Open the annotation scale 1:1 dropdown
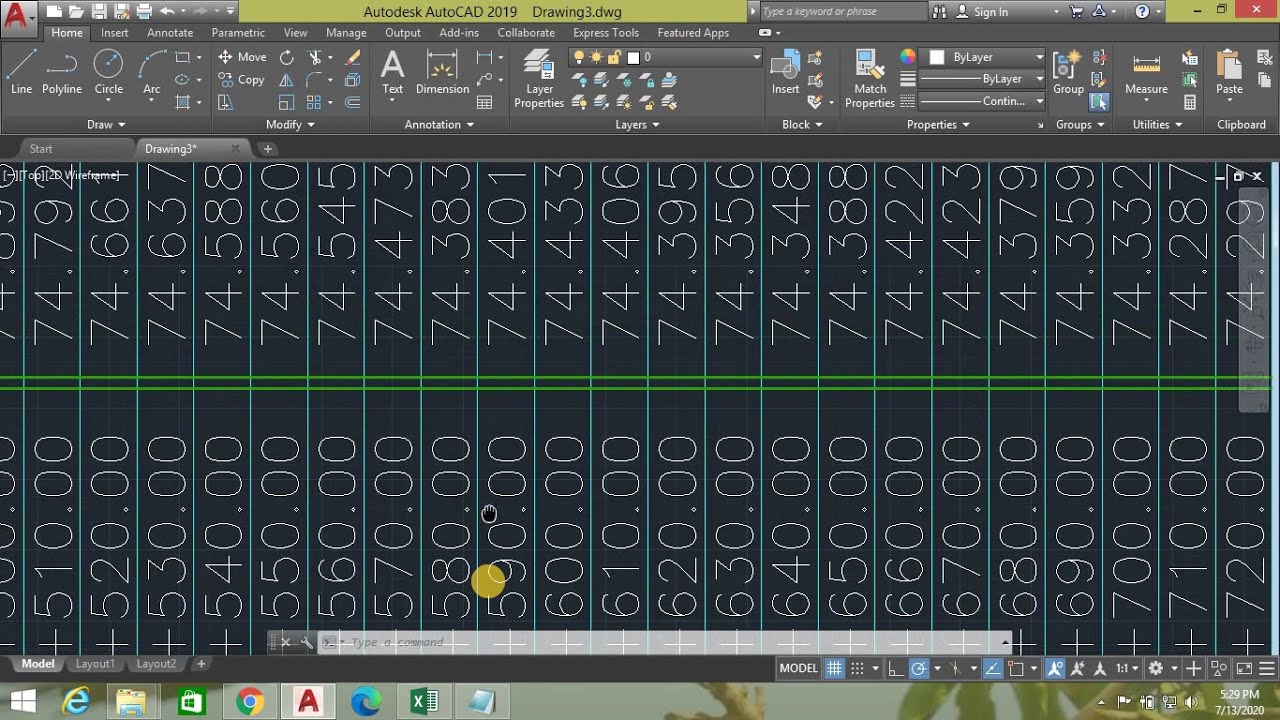This screenshot has height=720, width=1280. [1127, 668]
